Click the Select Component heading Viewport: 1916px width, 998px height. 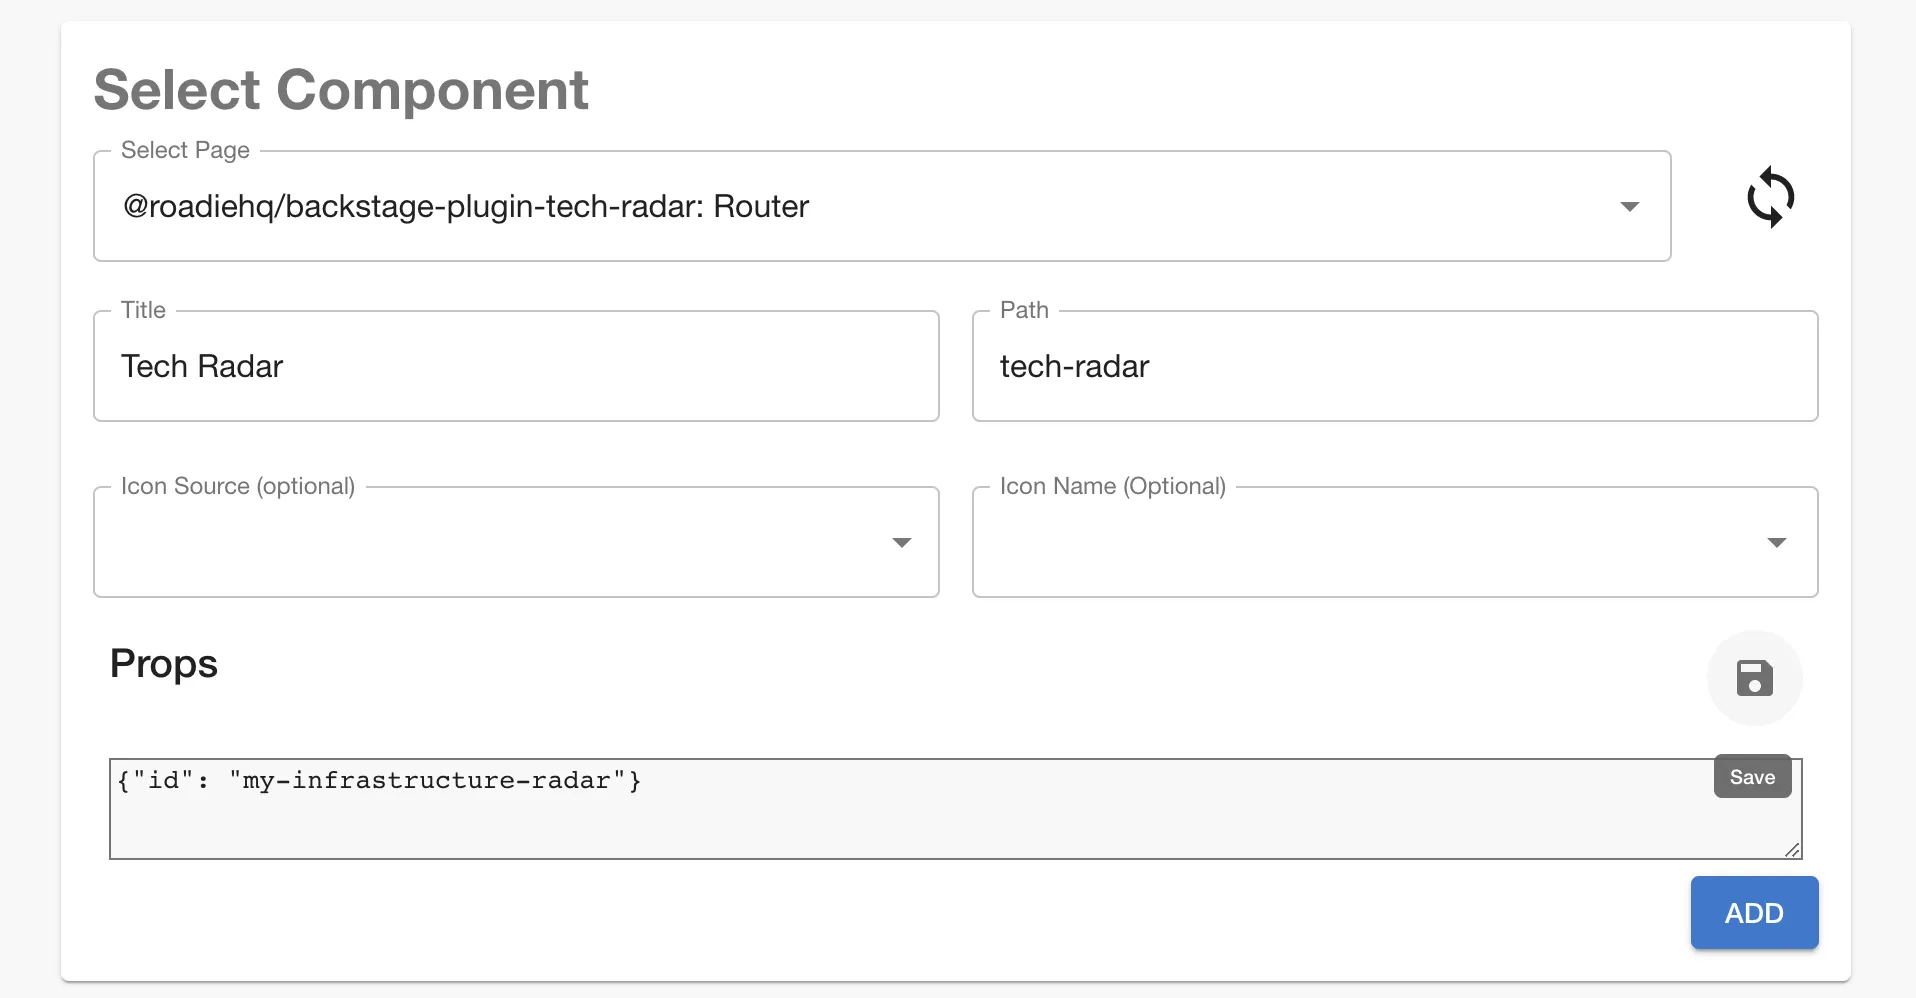click(x=341, y=90)
